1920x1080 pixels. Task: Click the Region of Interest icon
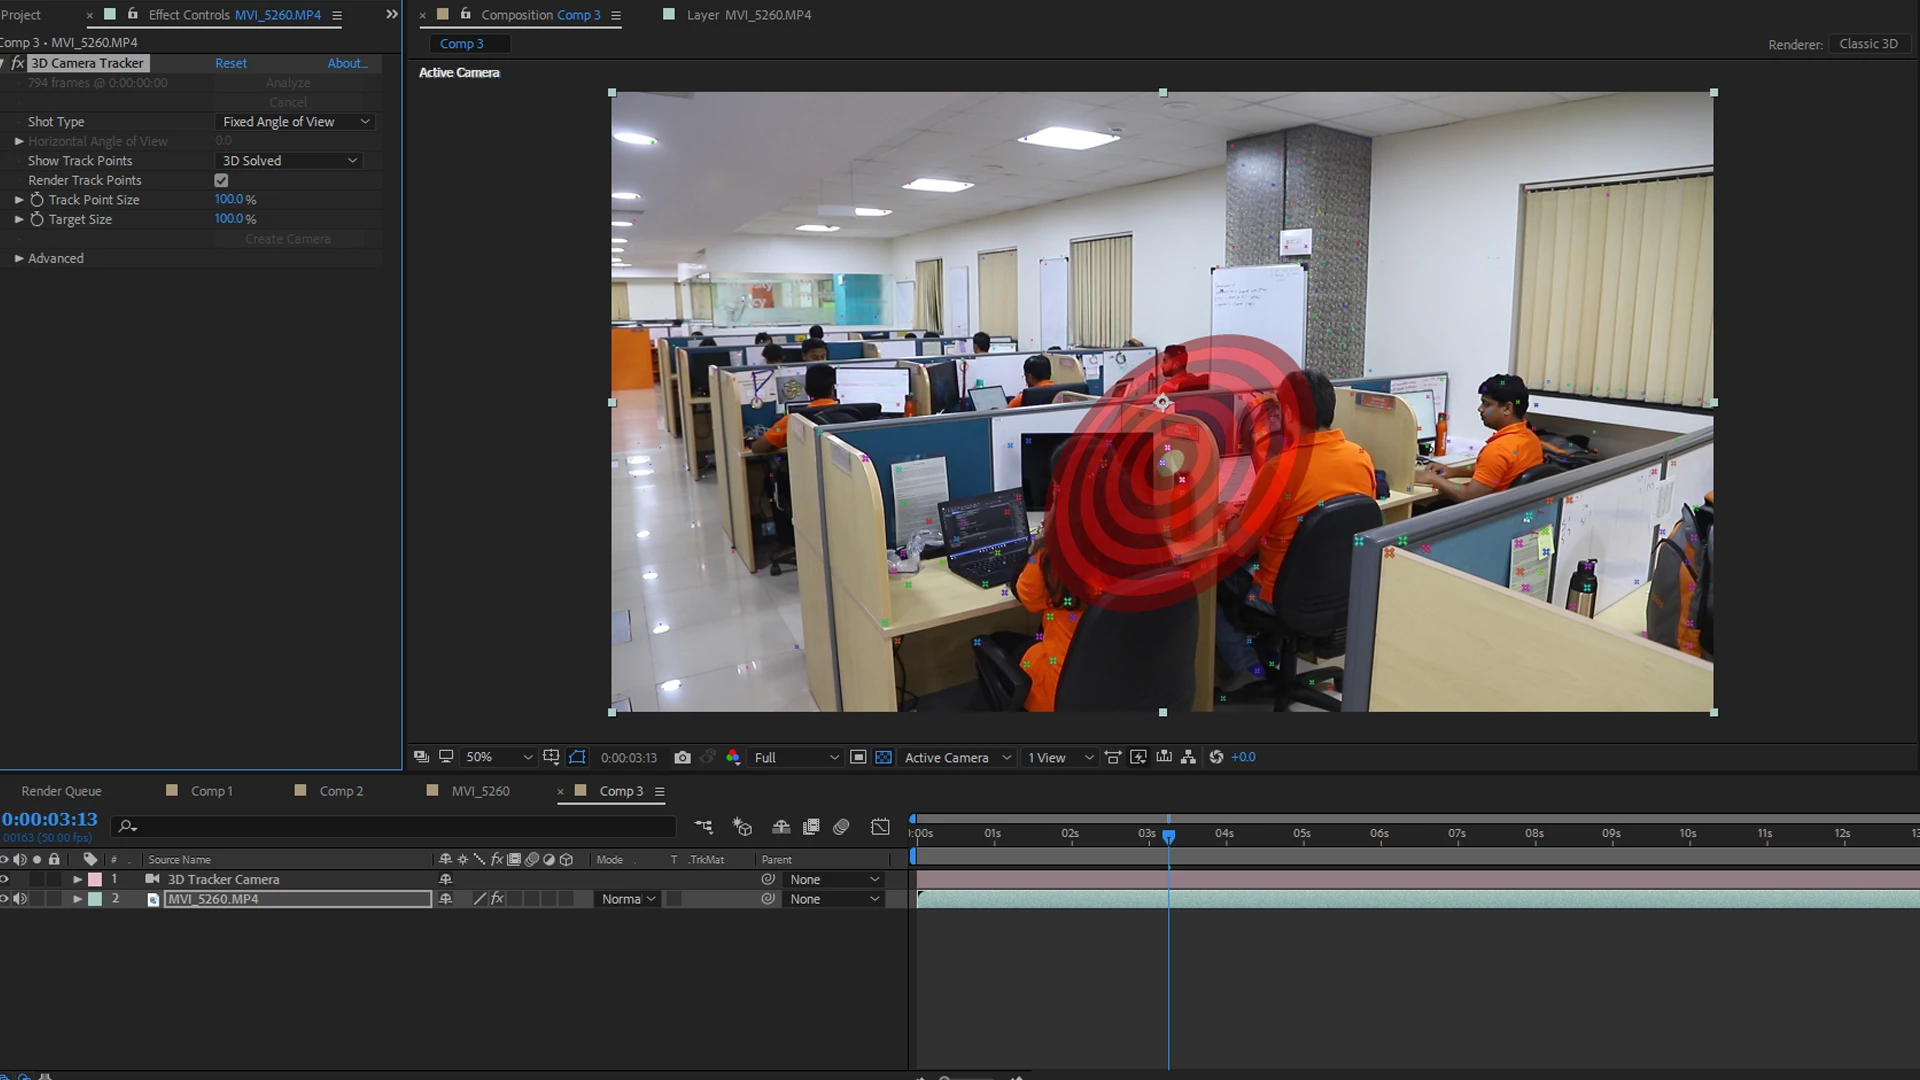(858, 758)
